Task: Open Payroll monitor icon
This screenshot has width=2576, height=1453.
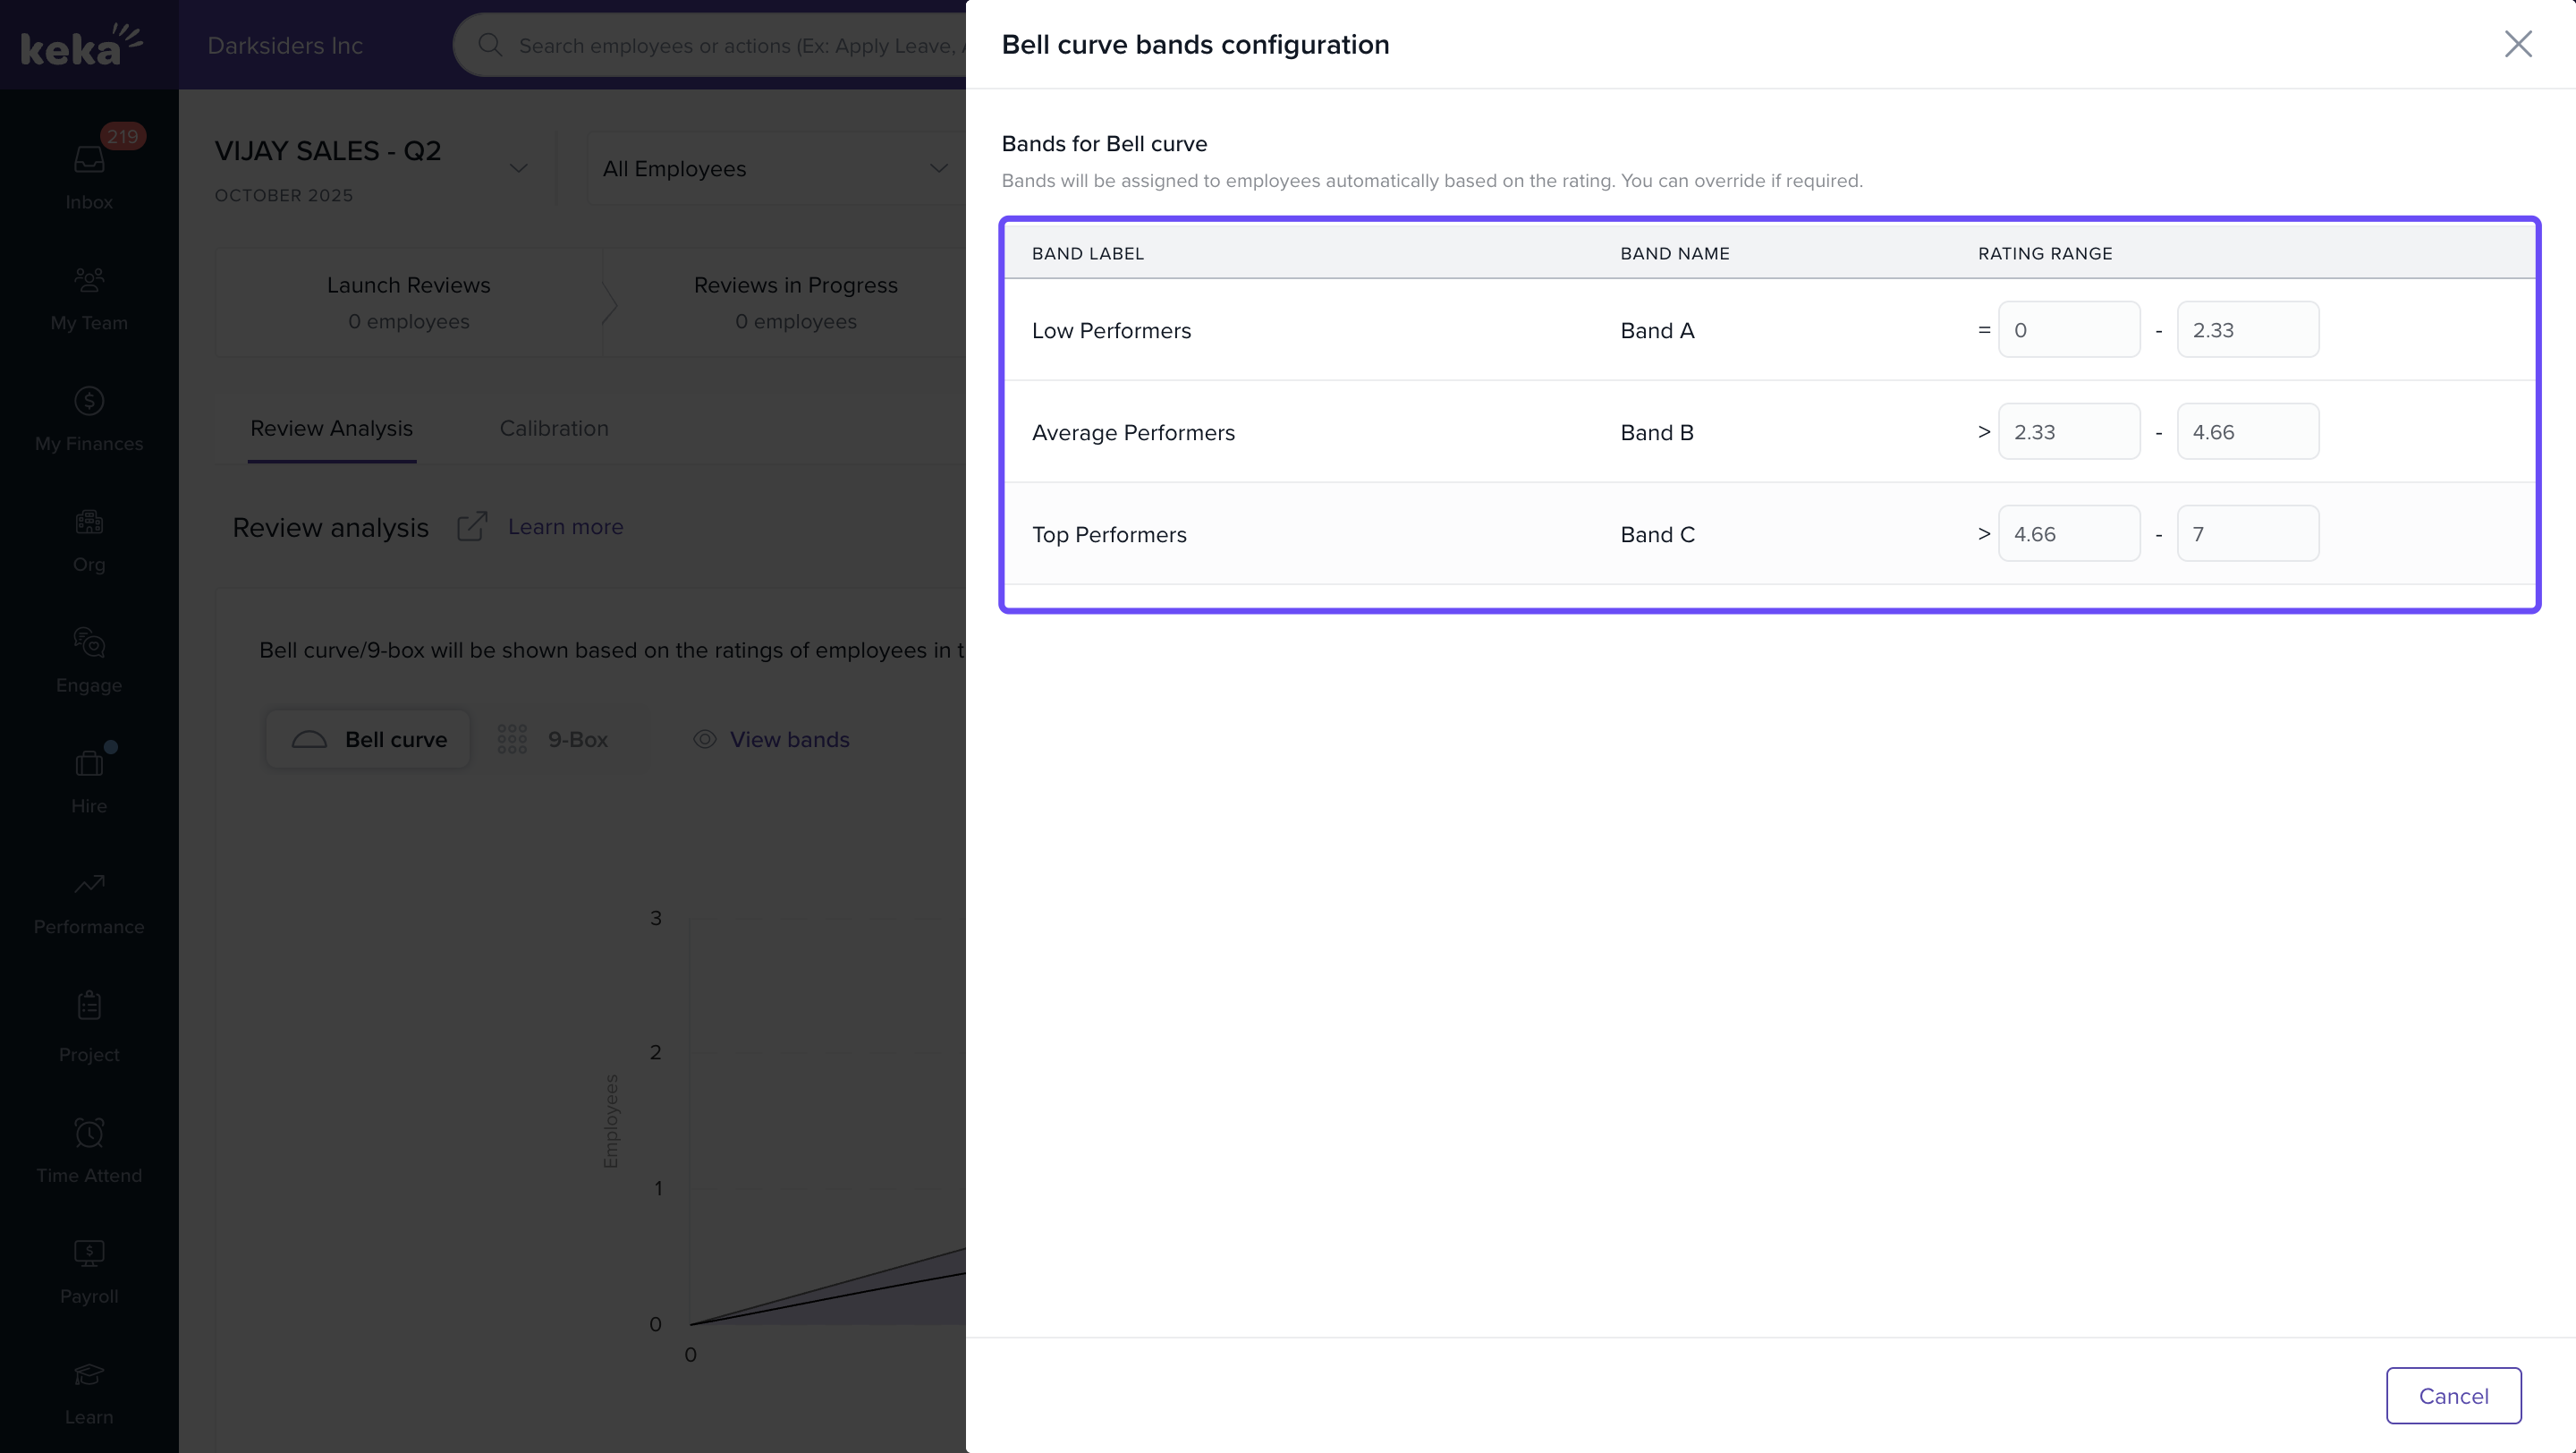Action: click(88, 1254)
